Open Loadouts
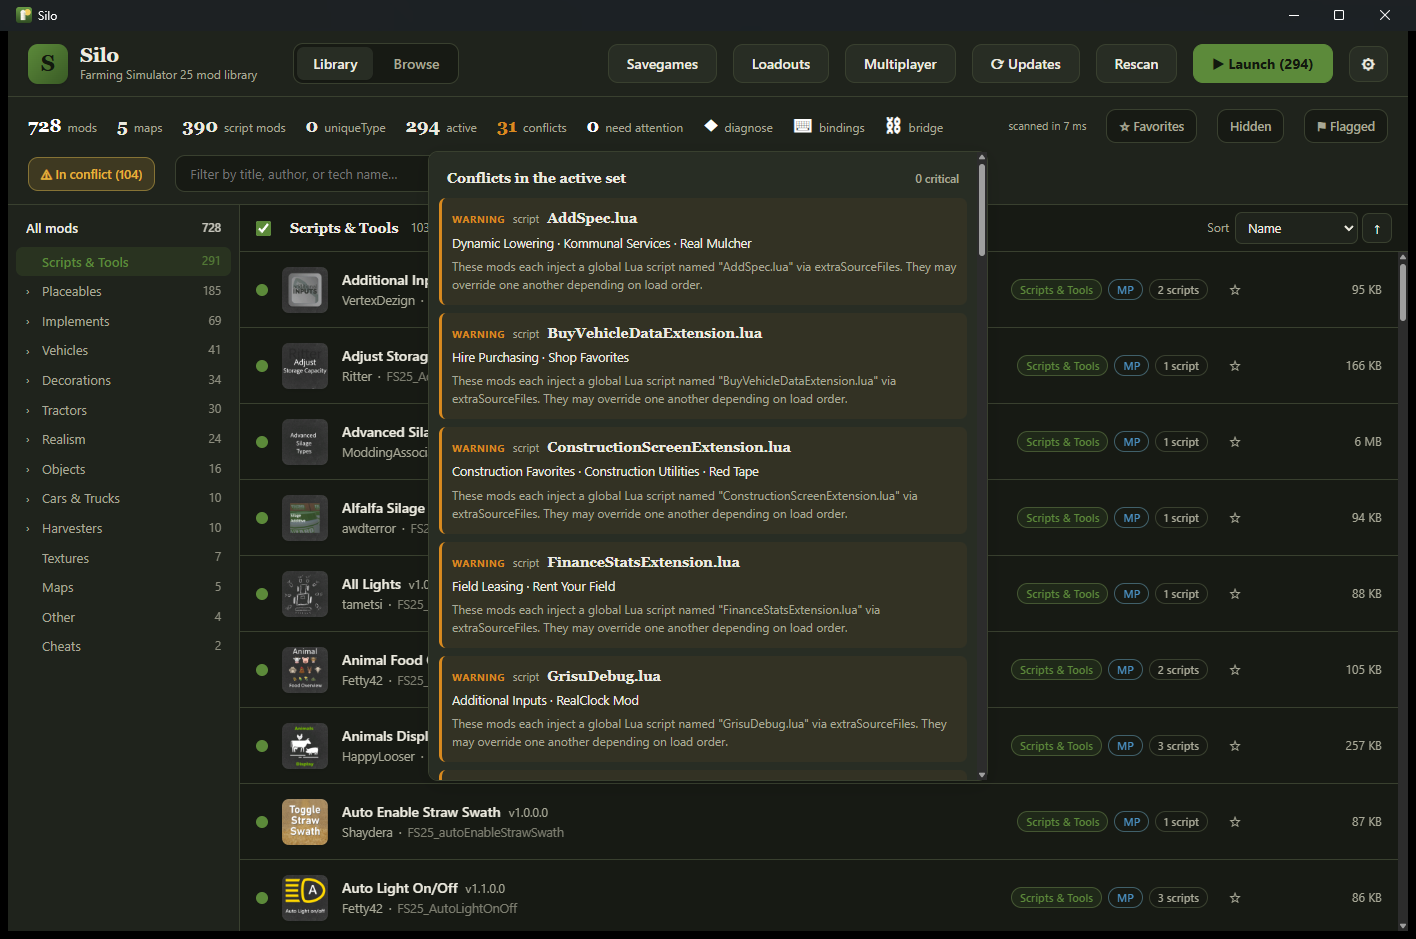This screenshot has height=939, width=1416. [781, 64]
